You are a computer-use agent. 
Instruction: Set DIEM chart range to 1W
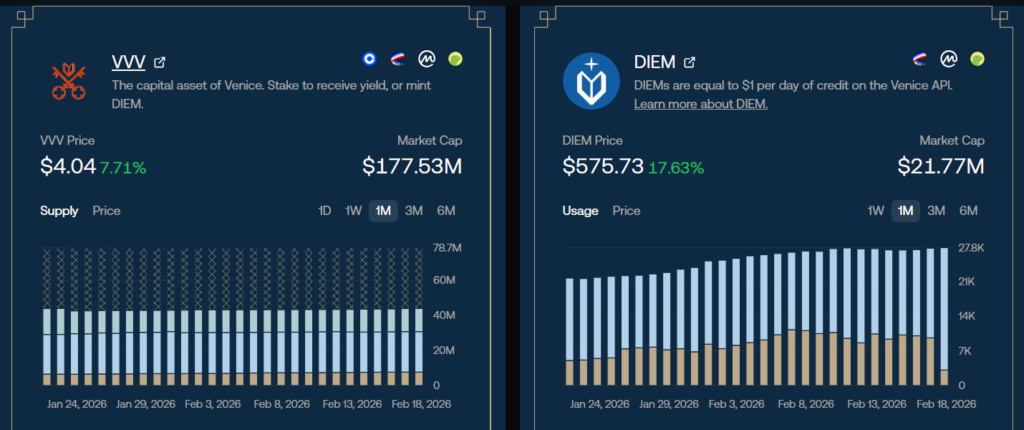[x=876, y=211]
